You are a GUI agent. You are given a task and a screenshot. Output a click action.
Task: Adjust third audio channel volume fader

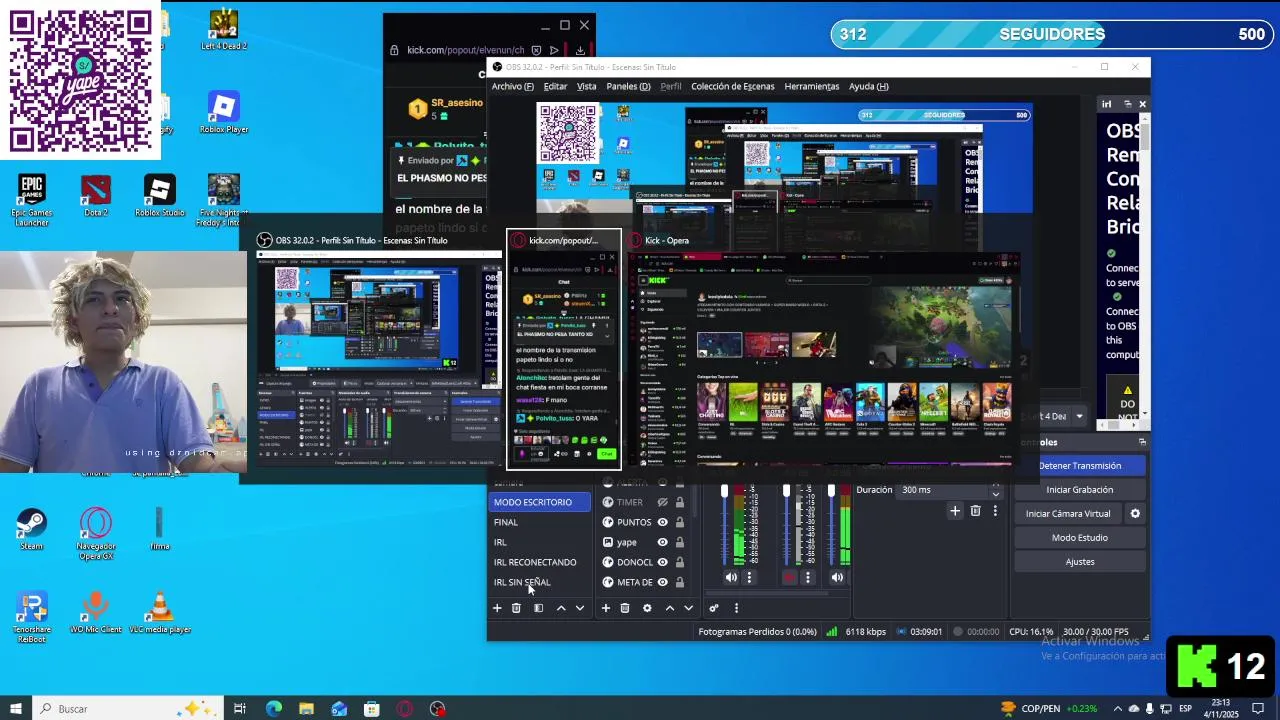click(831, 491)
